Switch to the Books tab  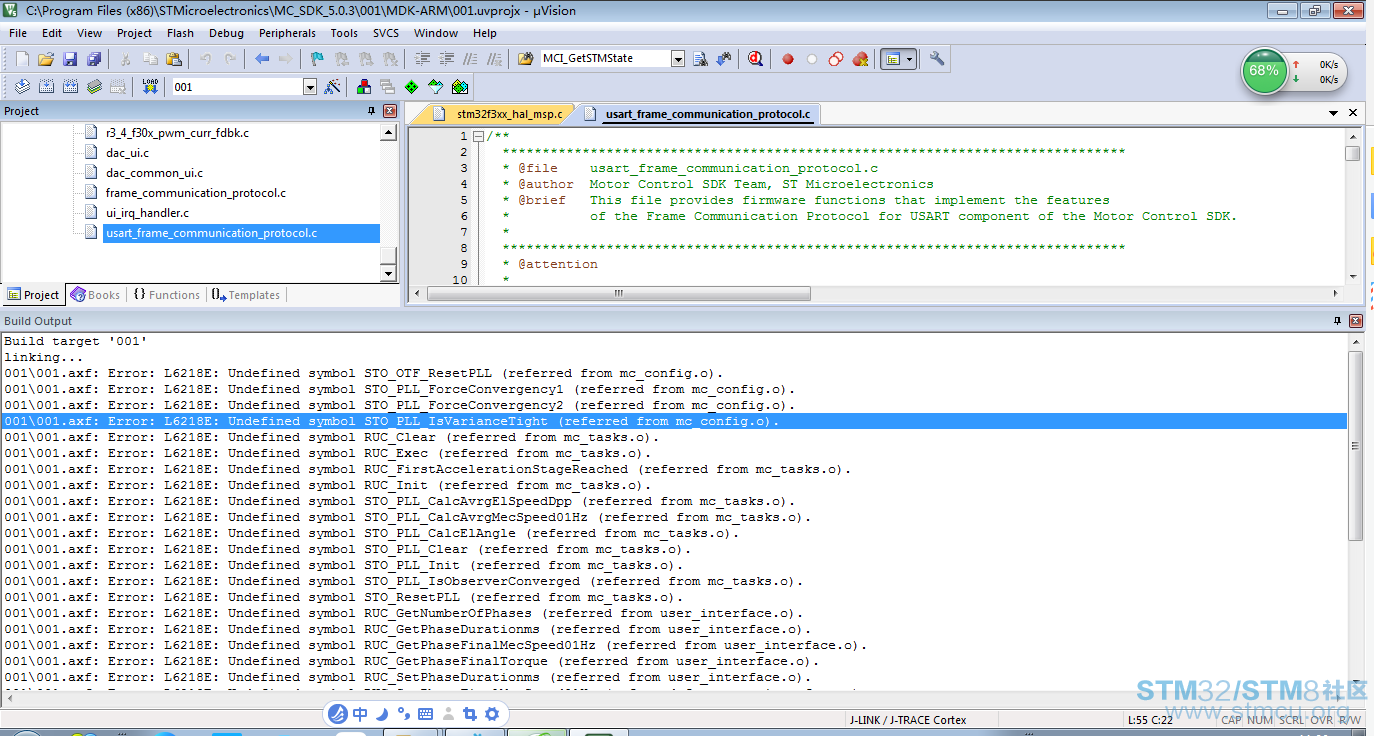pos(95,295)
